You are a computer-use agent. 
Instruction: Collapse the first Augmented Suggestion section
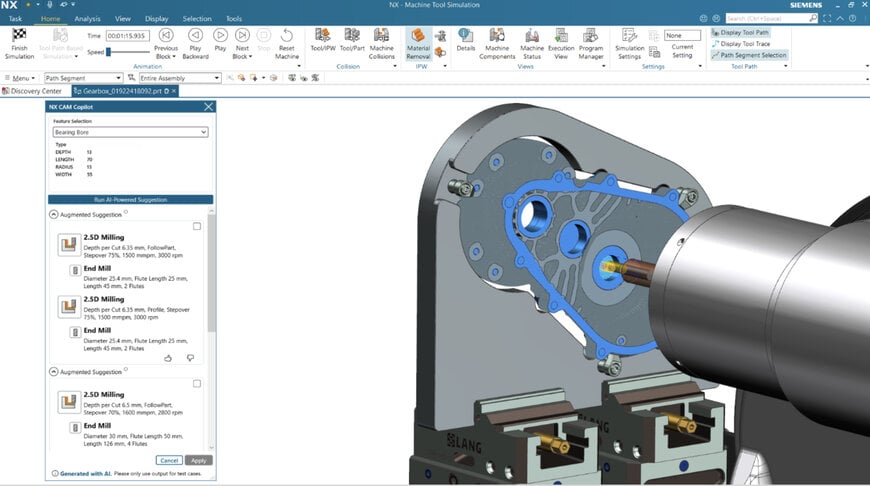[53, 215]
